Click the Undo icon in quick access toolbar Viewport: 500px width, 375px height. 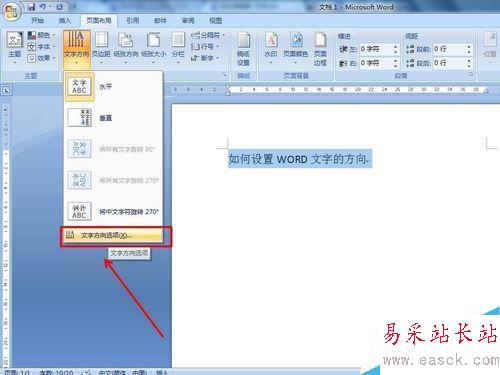tap(44, 6)
